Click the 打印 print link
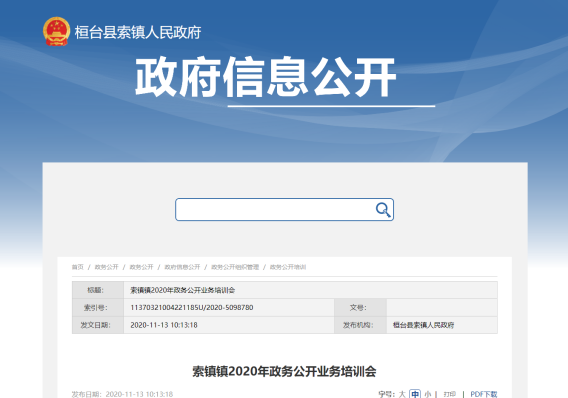The width and height of the screenshot is (568, 398). pyautogui.click(x=450, y=394)
